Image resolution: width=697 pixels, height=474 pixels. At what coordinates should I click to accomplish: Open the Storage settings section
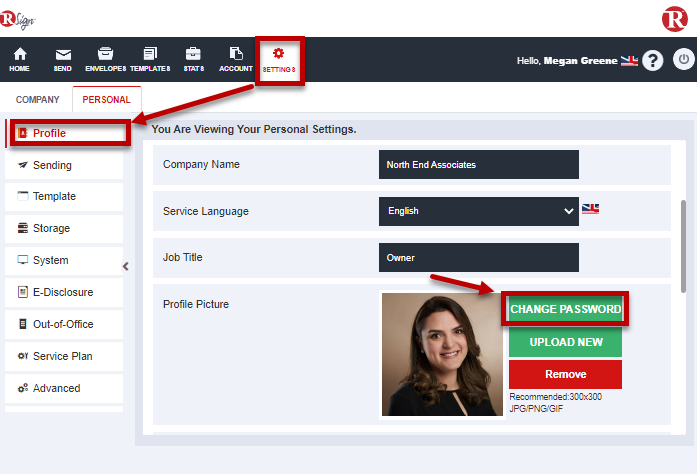coord(64,228)
